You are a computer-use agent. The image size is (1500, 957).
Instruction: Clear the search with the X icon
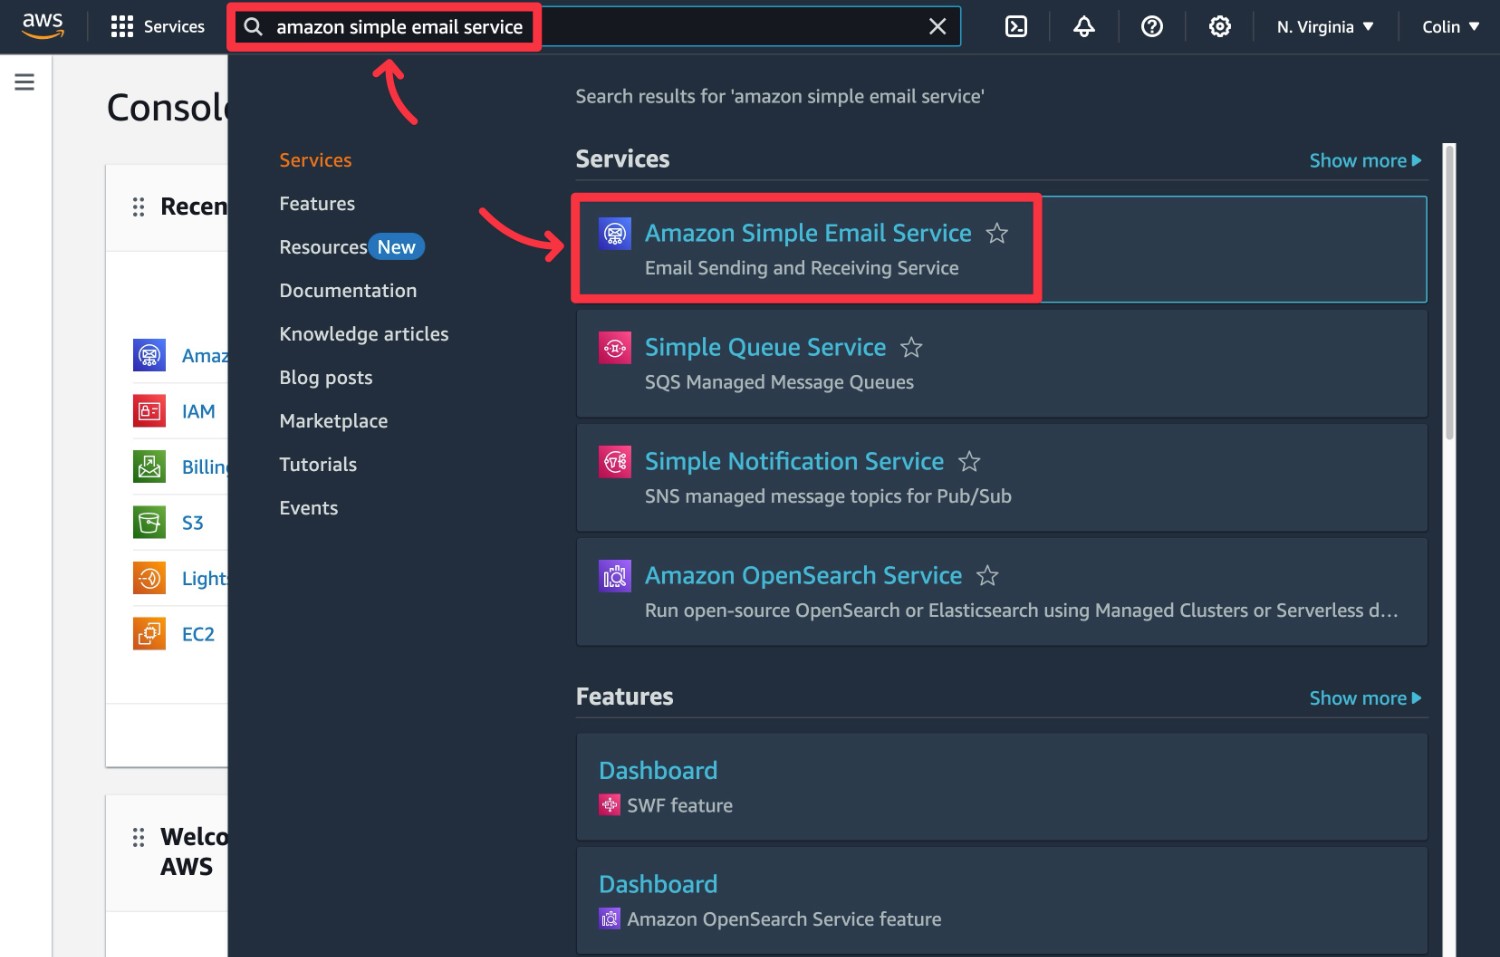point(937,27)
